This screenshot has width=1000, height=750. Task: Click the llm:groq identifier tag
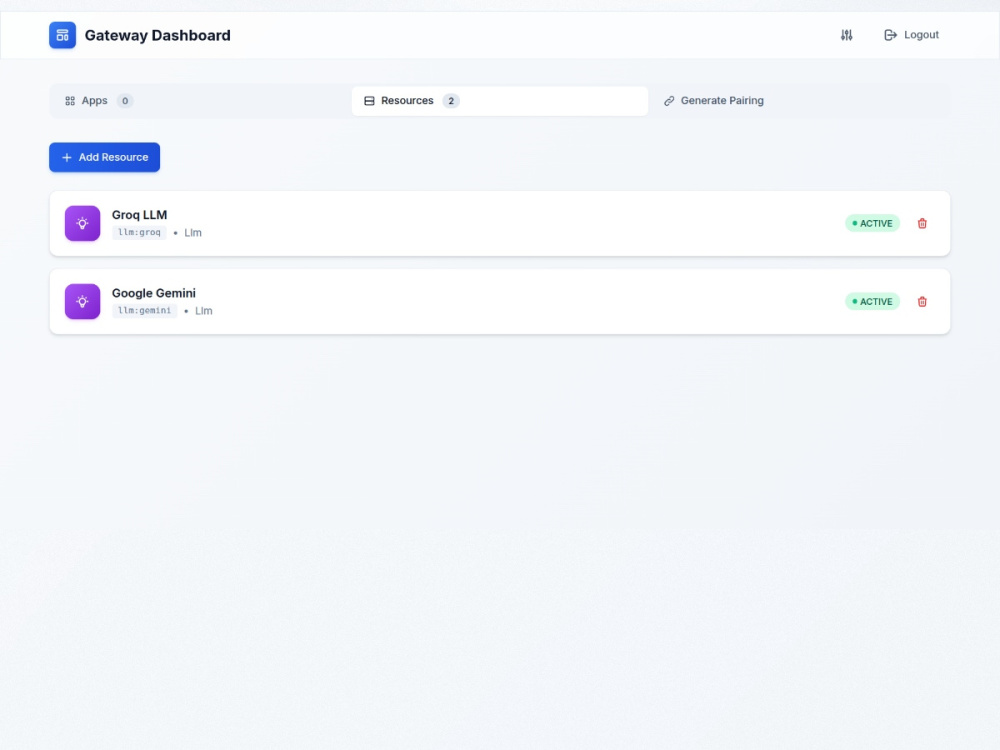click(139, 232)
